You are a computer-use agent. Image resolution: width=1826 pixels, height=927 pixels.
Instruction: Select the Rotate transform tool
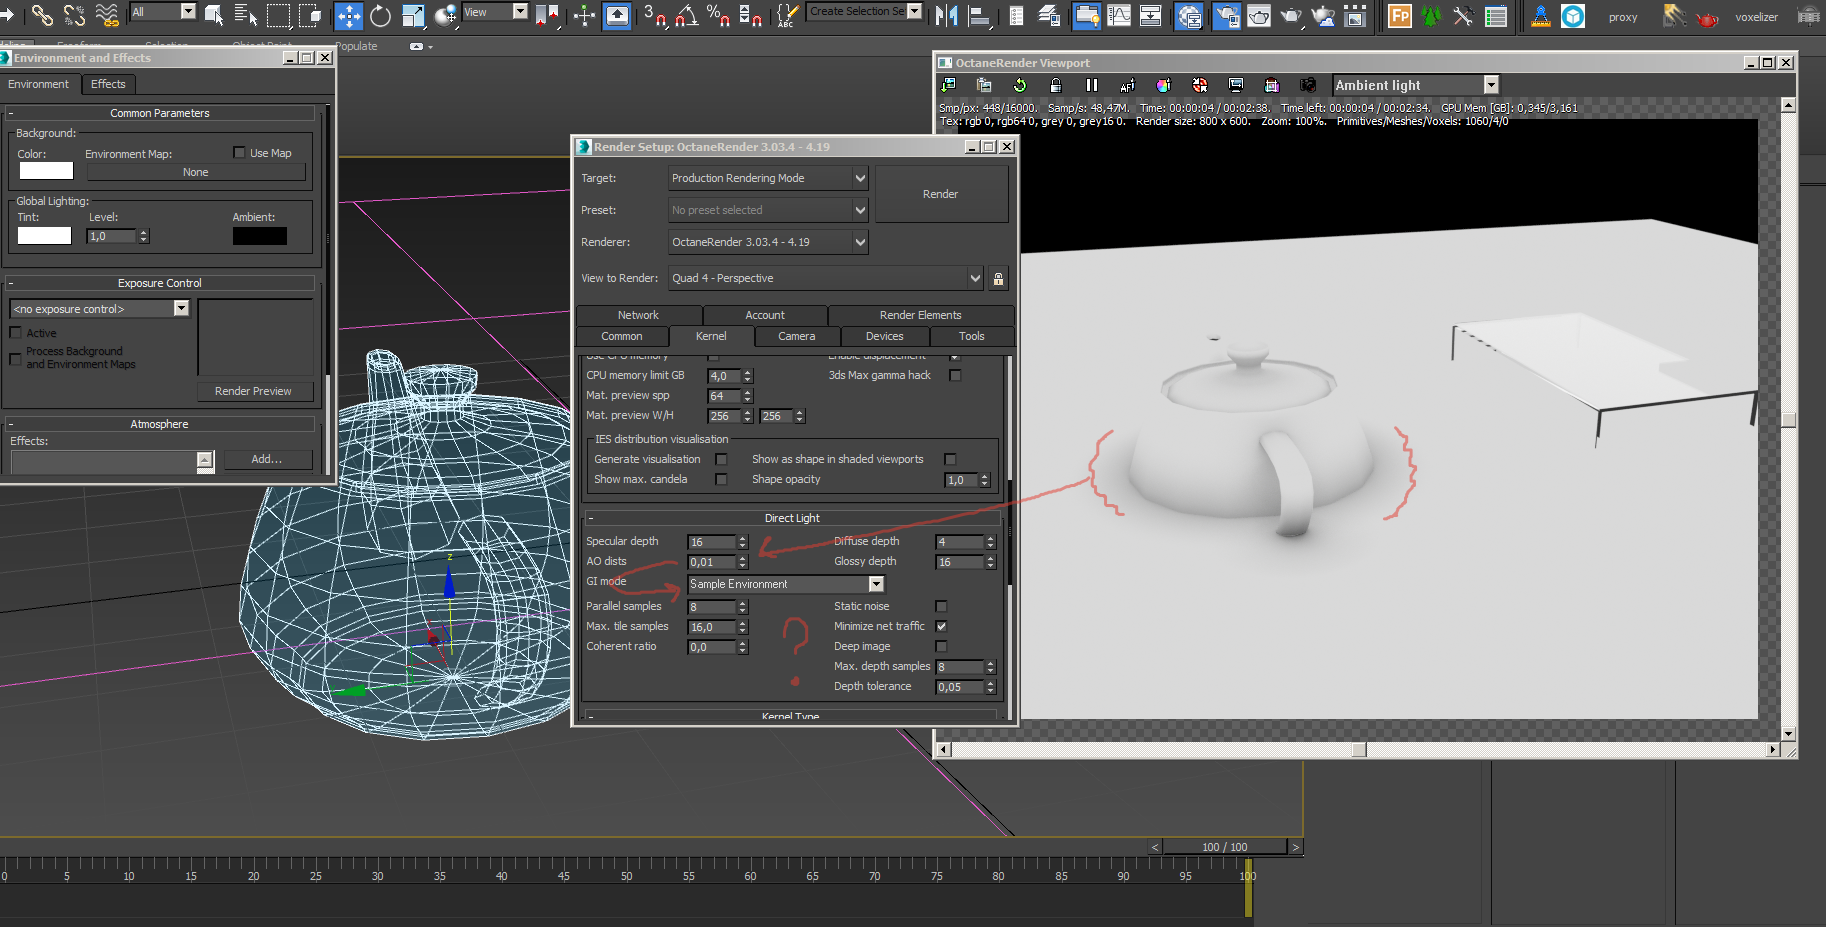coord(380,15)
